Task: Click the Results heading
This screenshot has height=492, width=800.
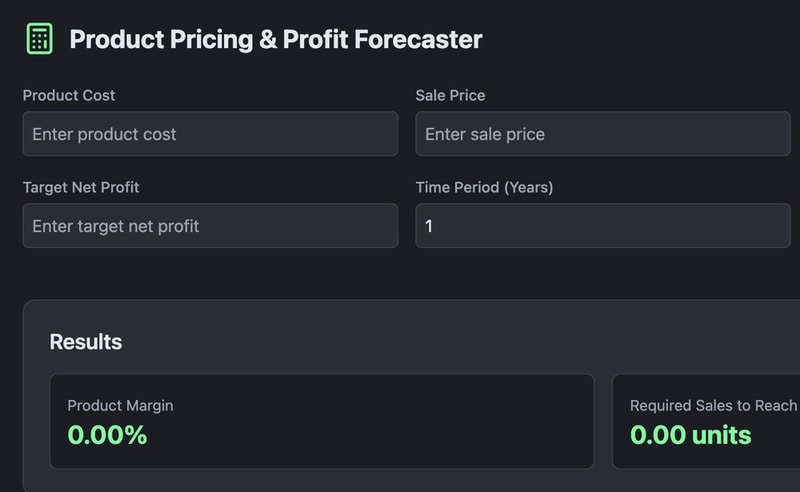Action: coord(86,342)
